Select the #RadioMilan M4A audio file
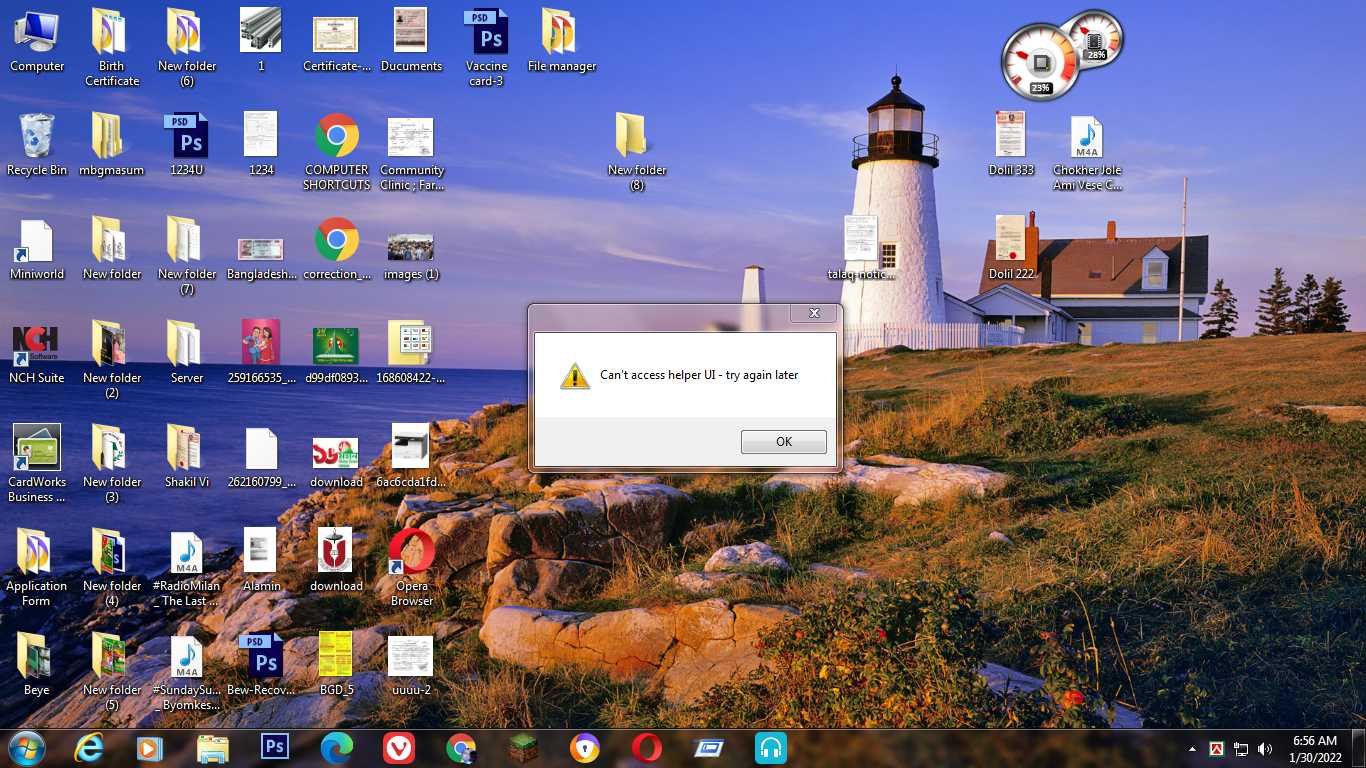The image size is (1366, 768). (187, 567)
